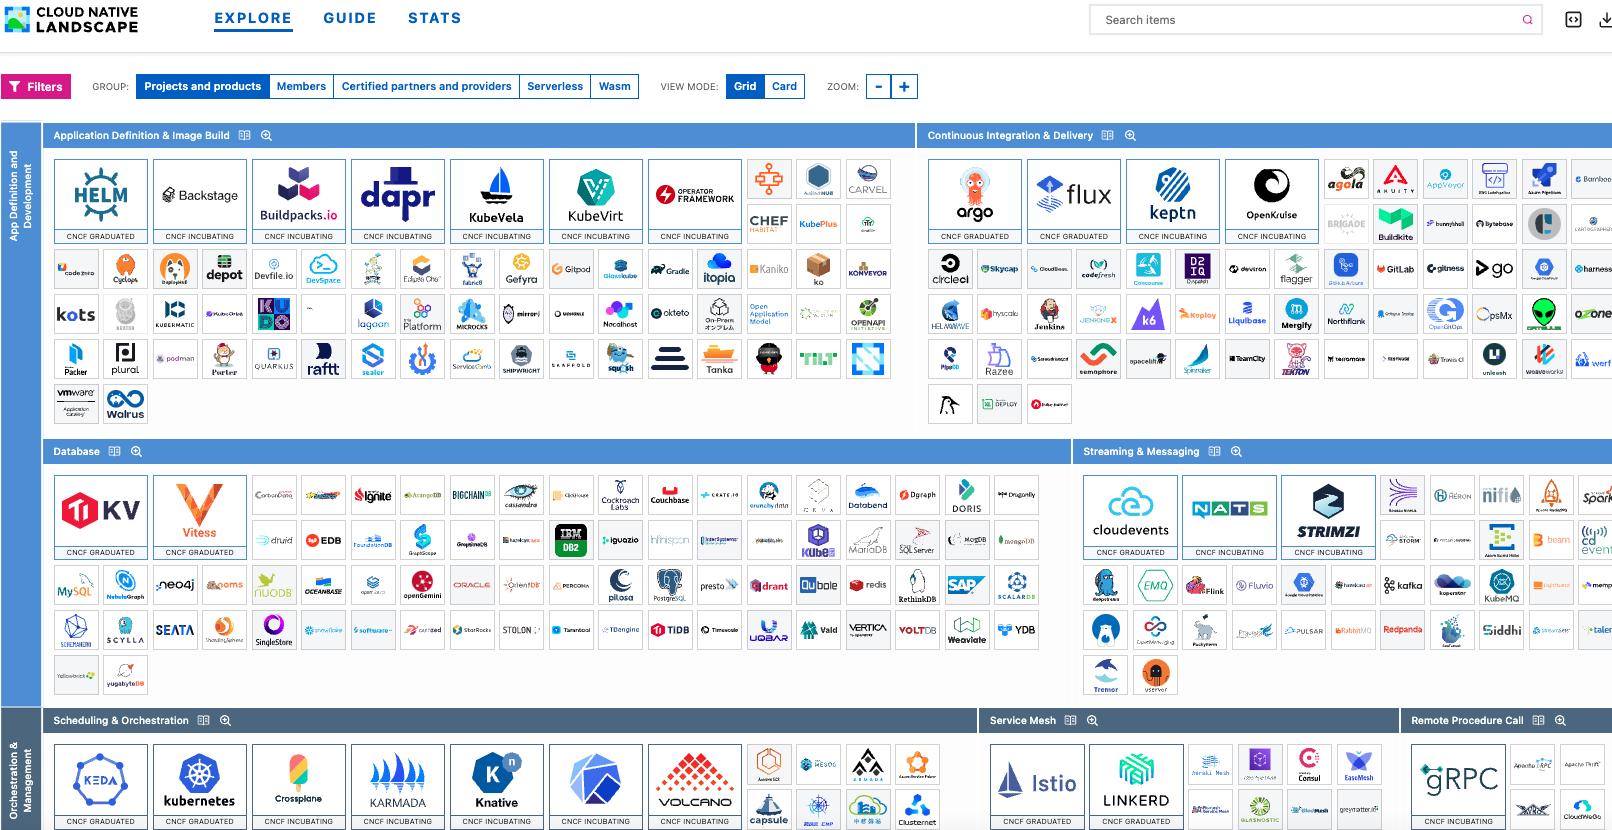This screenshot has width=1612, height=830.
Task: Open the Karmada project tile
Action: (x=397, y=786)
